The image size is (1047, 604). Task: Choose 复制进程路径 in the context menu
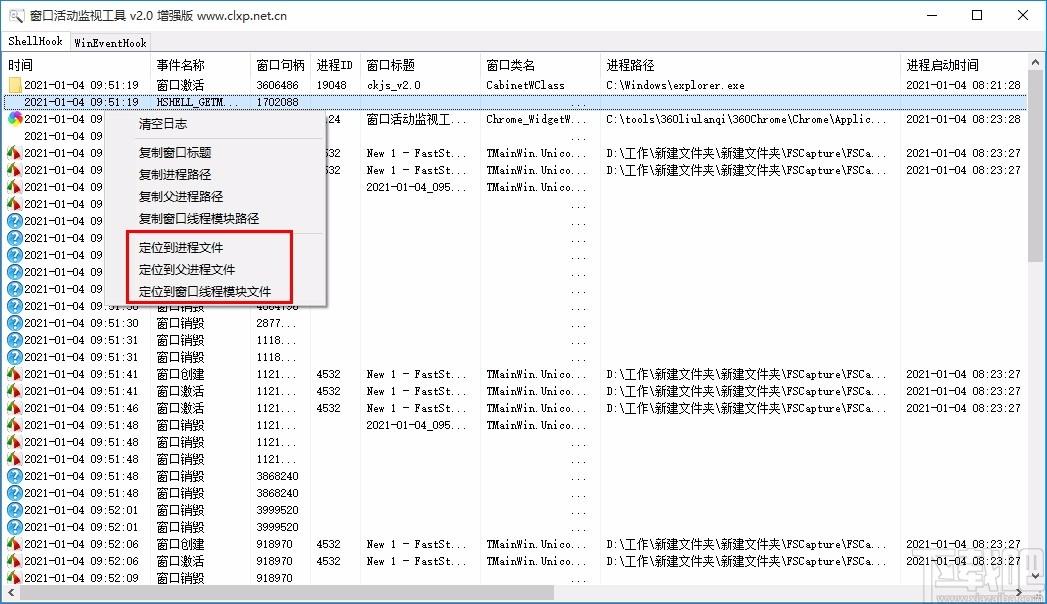coord(175,175)
